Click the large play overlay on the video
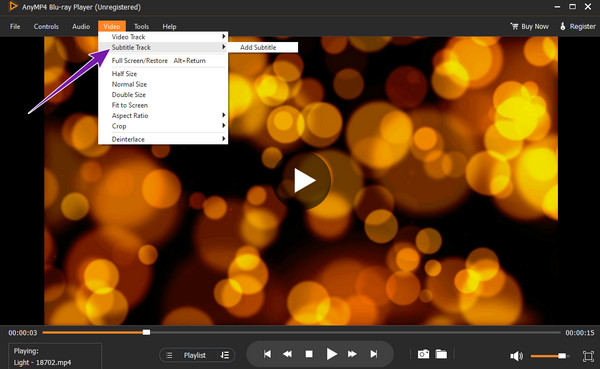This screenshot has height=369, width=600. pos(303,180)
